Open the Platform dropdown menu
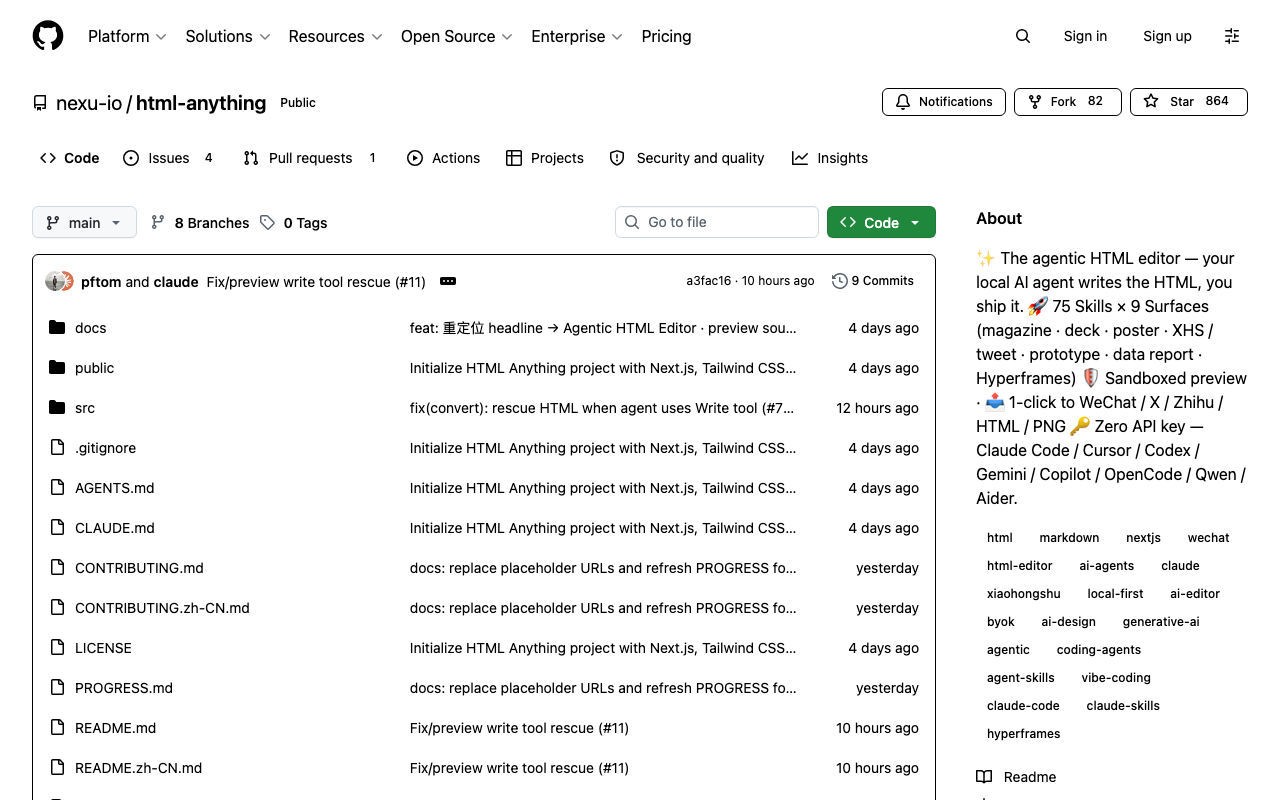Image resolution: width=1280 pixels, height=800 pixels. pos(127,36)
